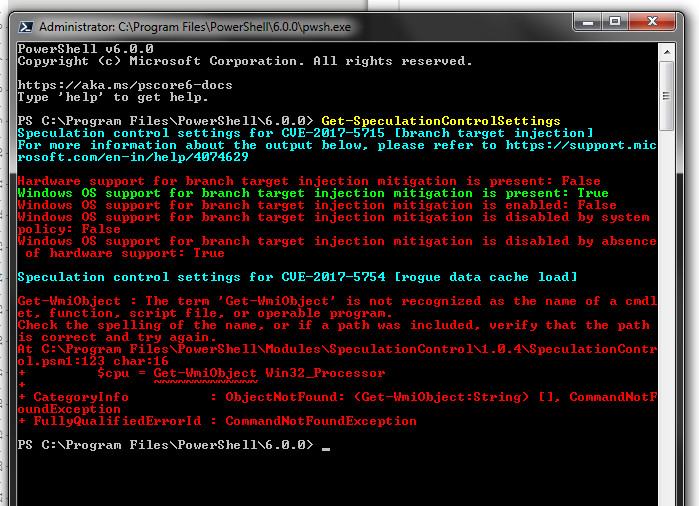The width and height of the screenshot is (699, 506).
Task: Click the PowerShell icon in title bar
Action: 25,27
